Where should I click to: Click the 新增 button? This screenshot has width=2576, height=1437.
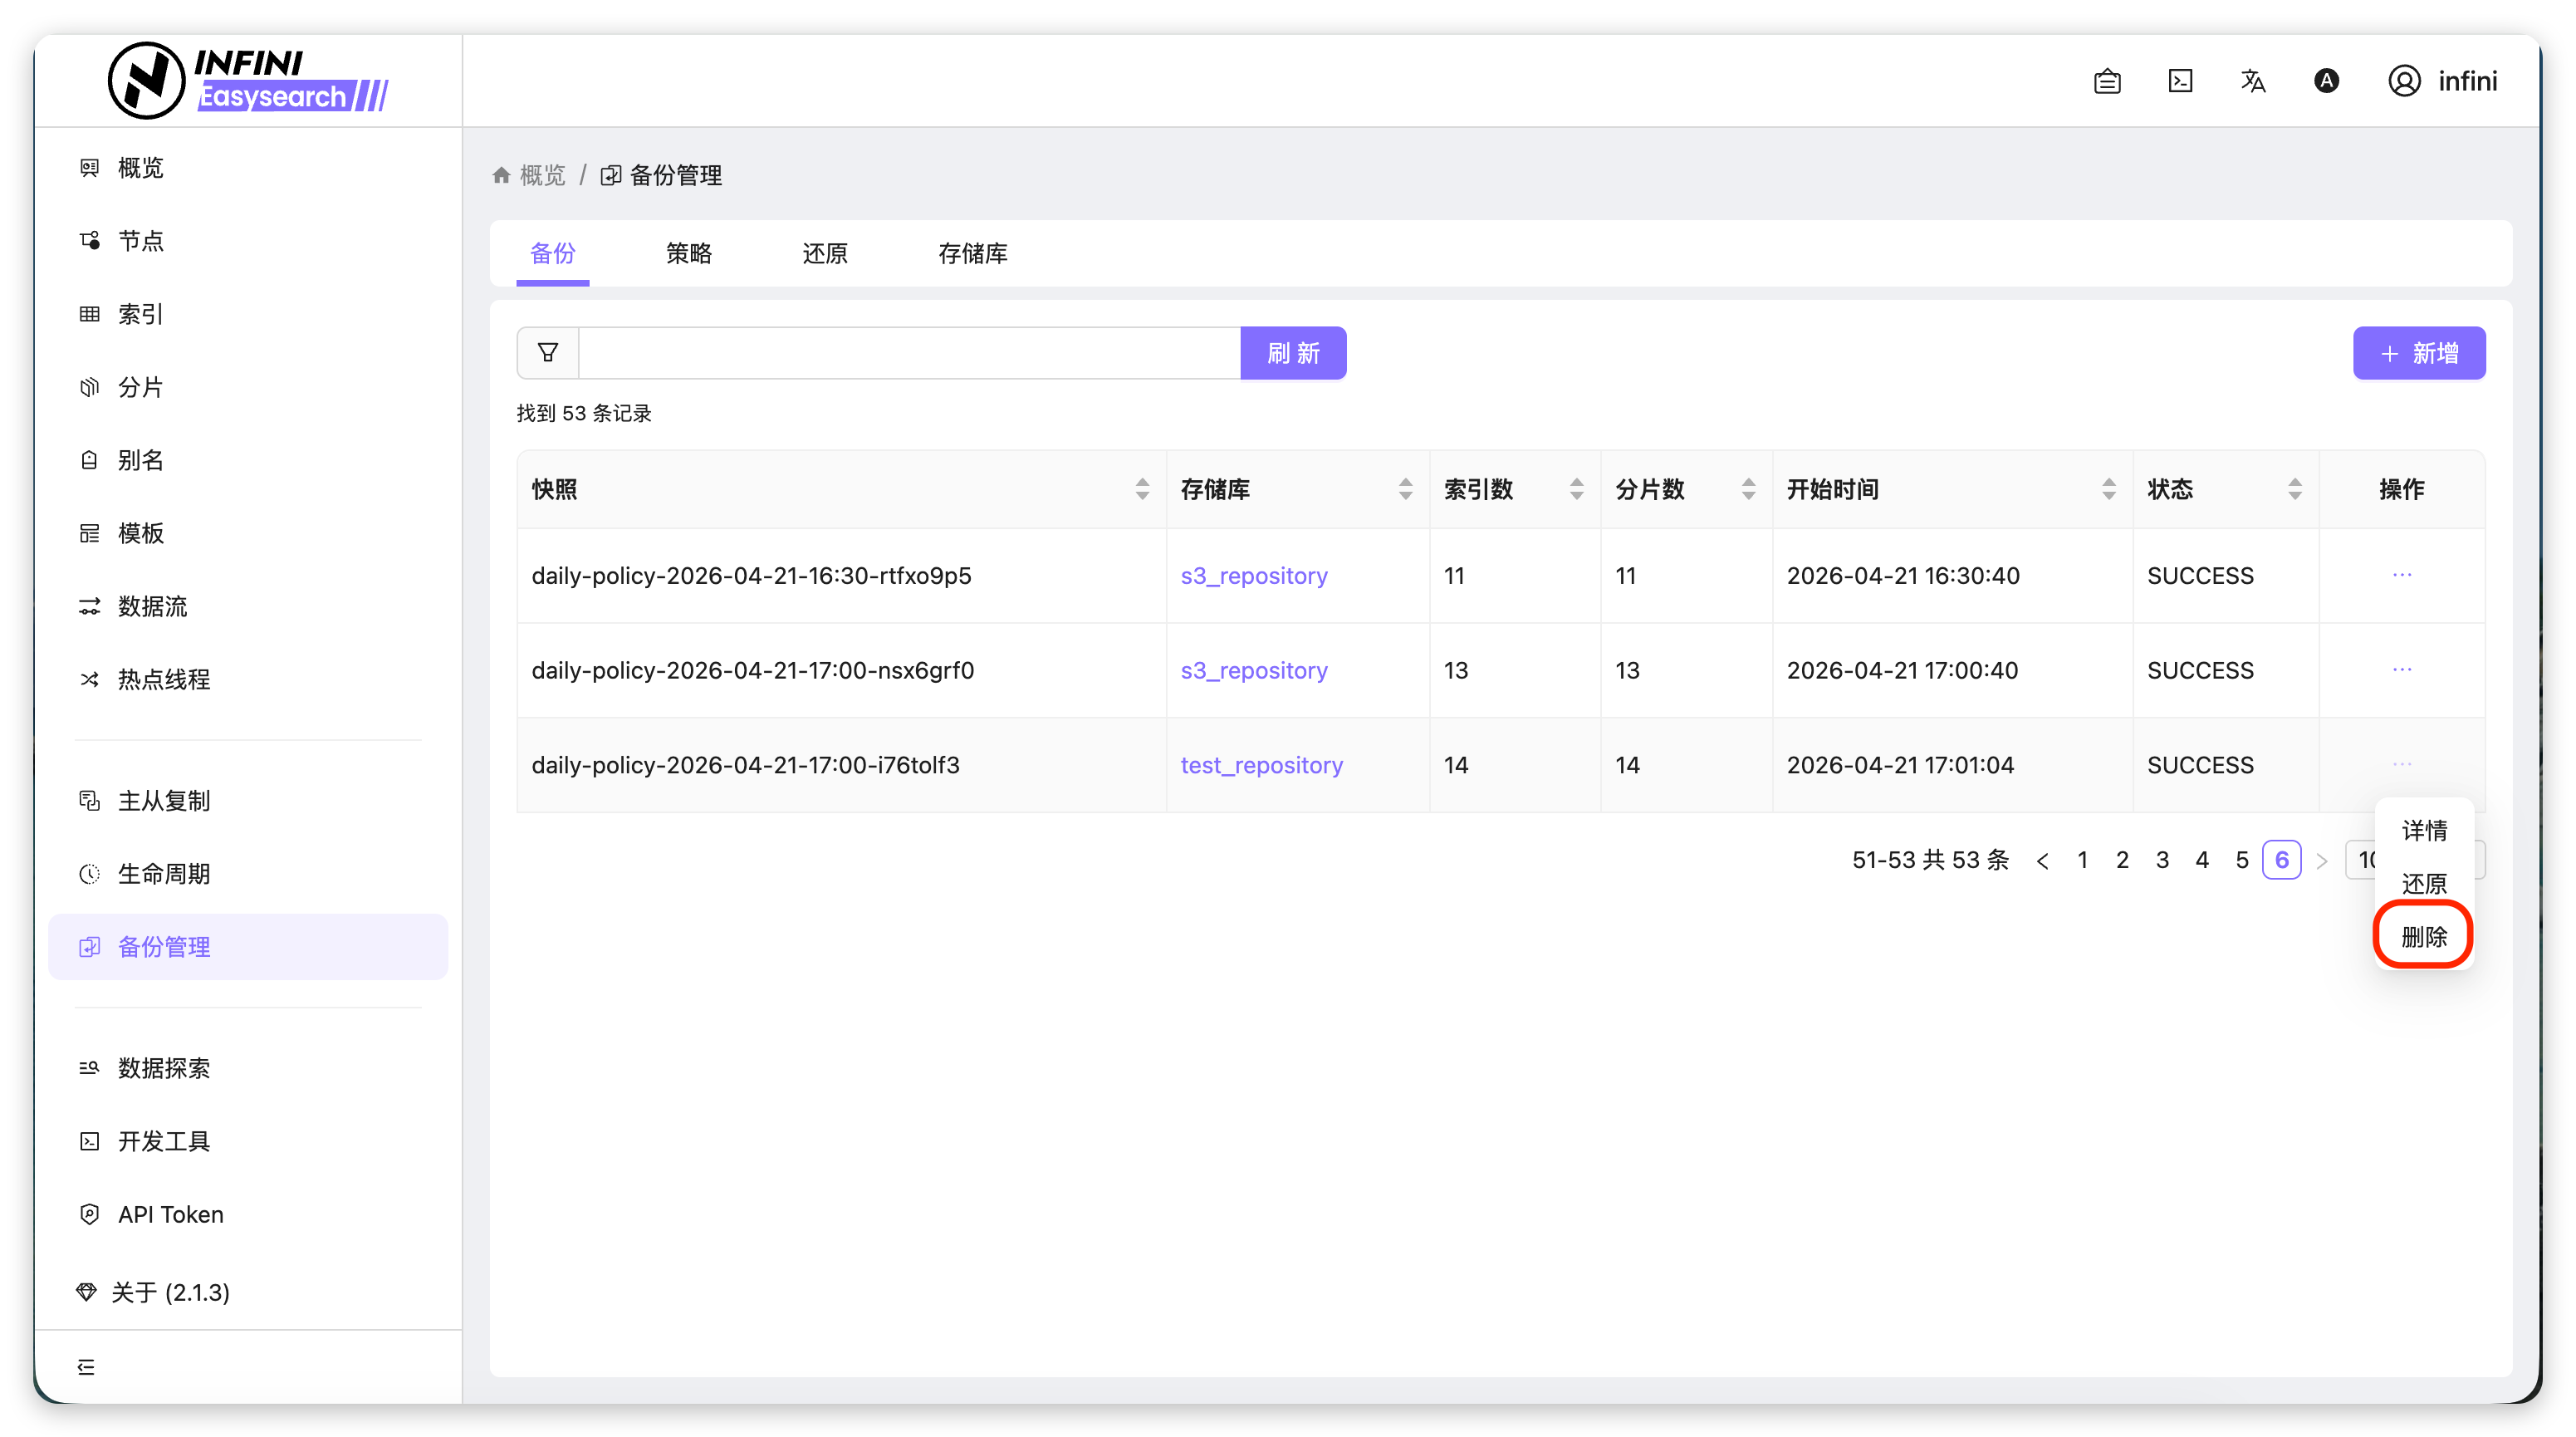2418,353
